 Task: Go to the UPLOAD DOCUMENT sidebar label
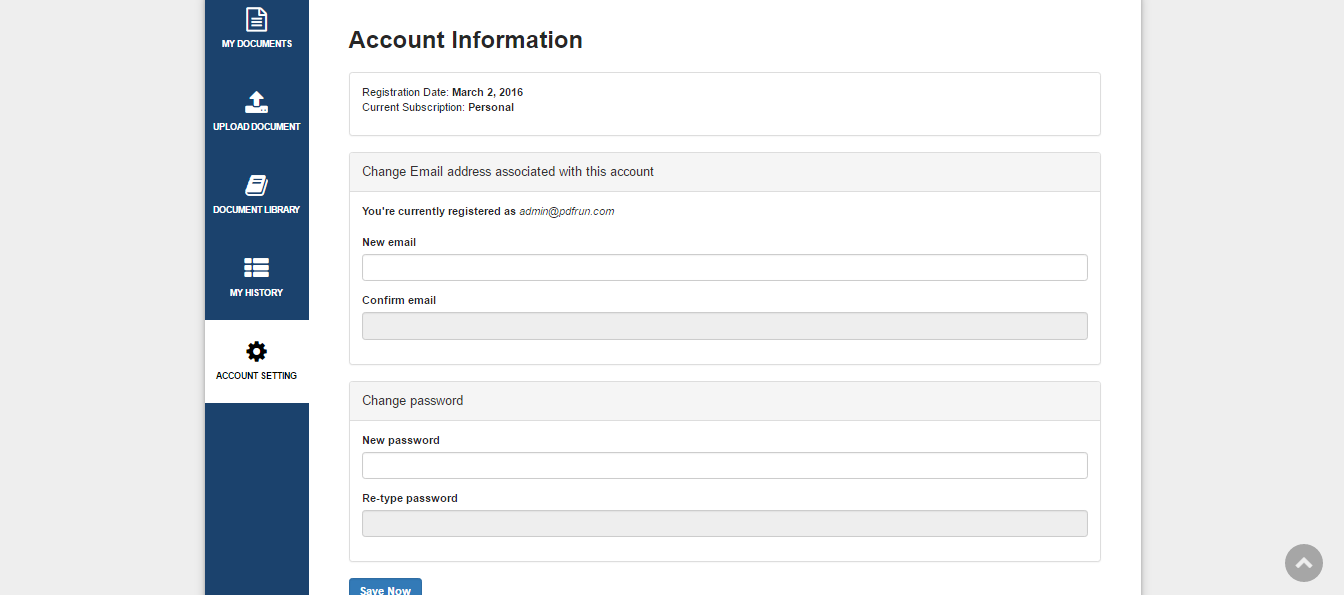click(257, 127)
